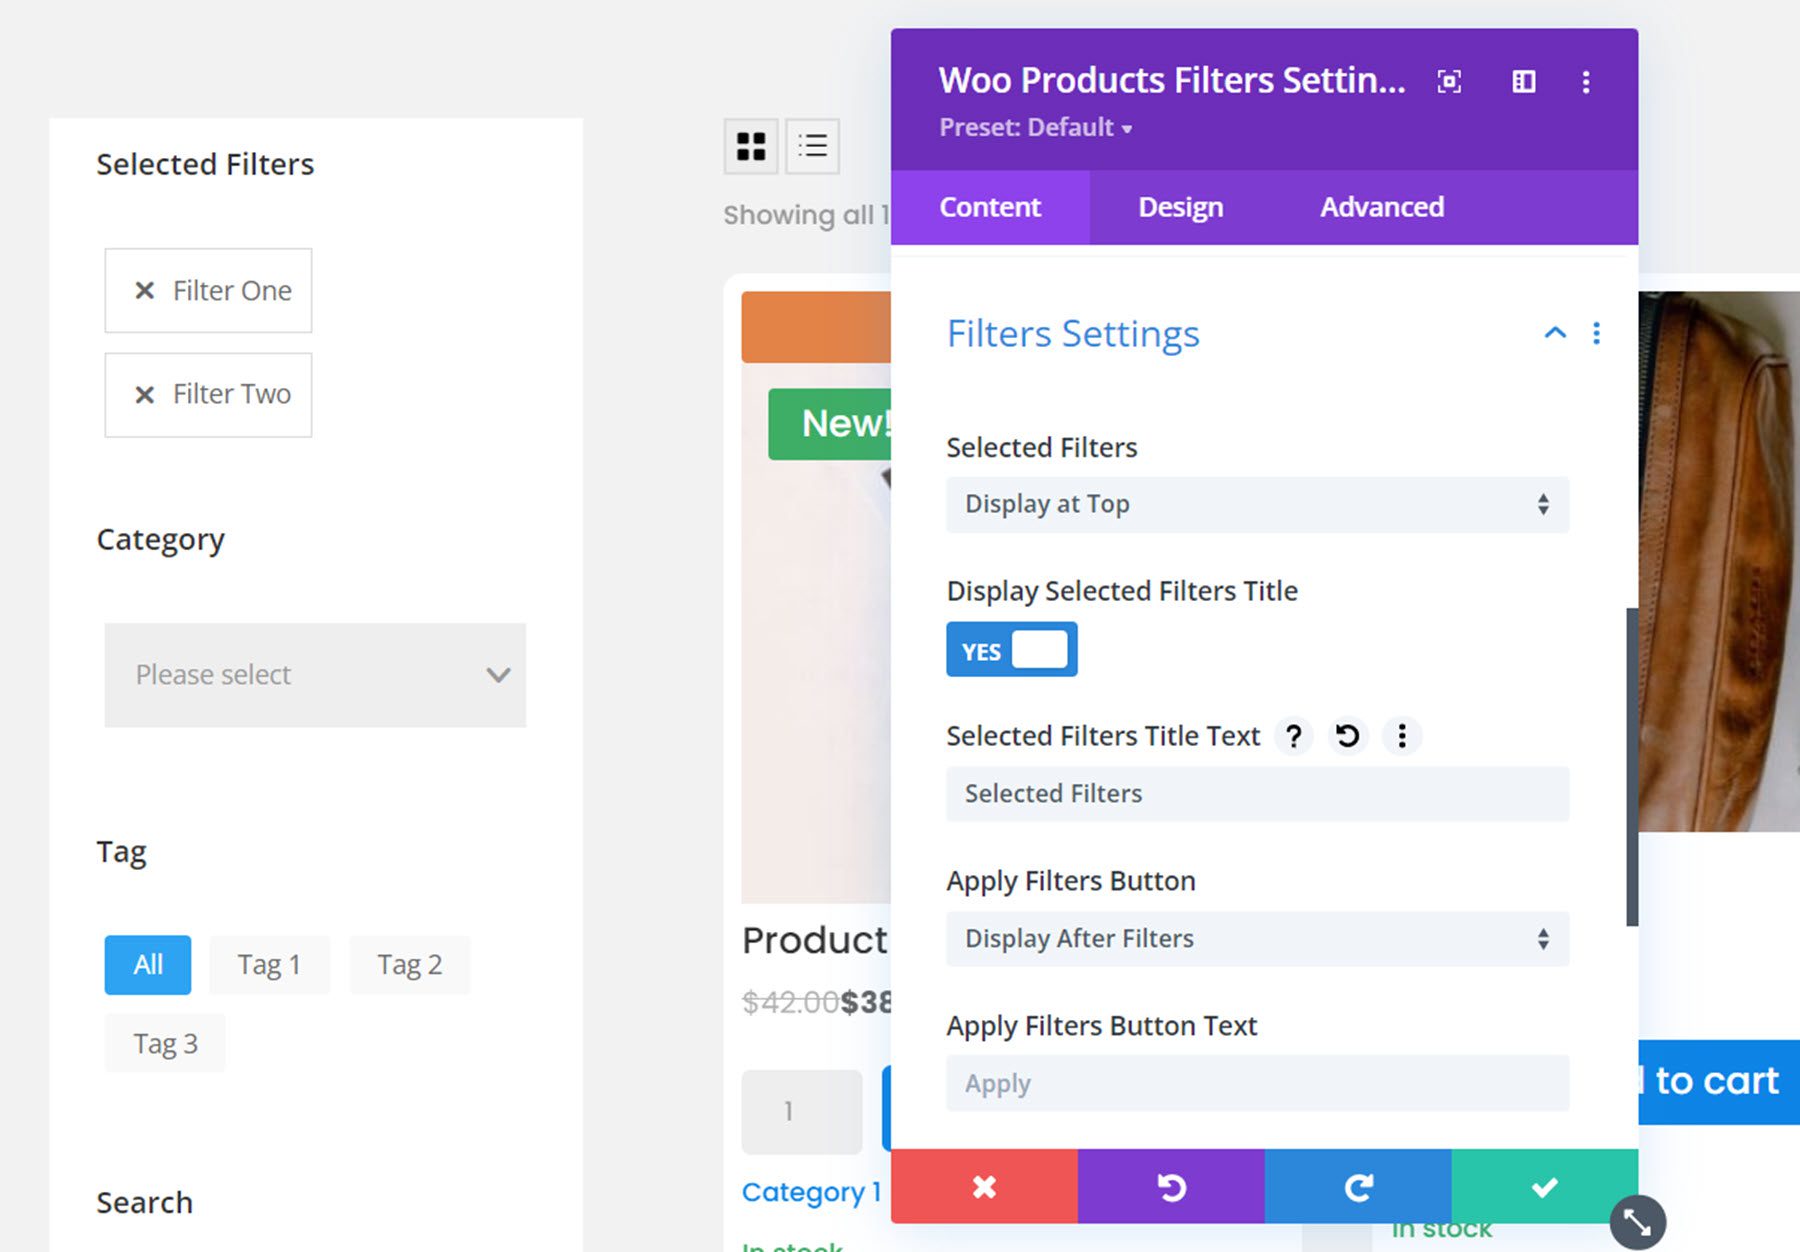Redo change with blue redo icon
This screenshot has height=1252, width=1800.
(1357, 1188)
